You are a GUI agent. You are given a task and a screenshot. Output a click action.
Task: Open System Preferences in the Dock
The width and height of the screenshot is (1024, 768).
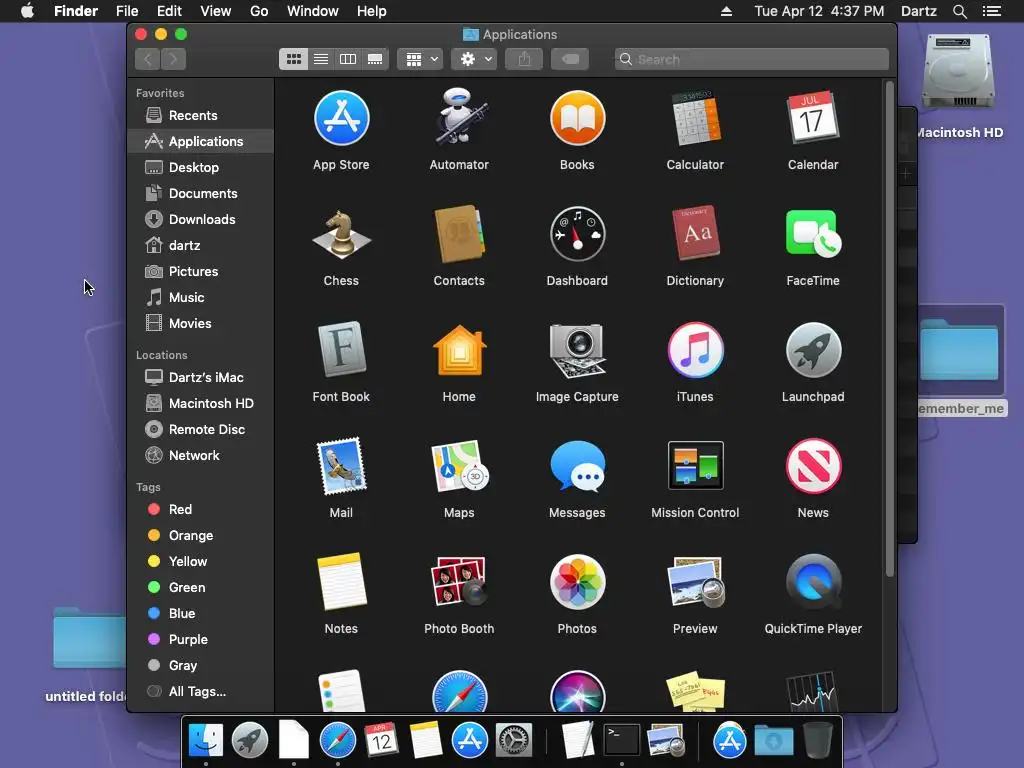(x=514, y=741)
